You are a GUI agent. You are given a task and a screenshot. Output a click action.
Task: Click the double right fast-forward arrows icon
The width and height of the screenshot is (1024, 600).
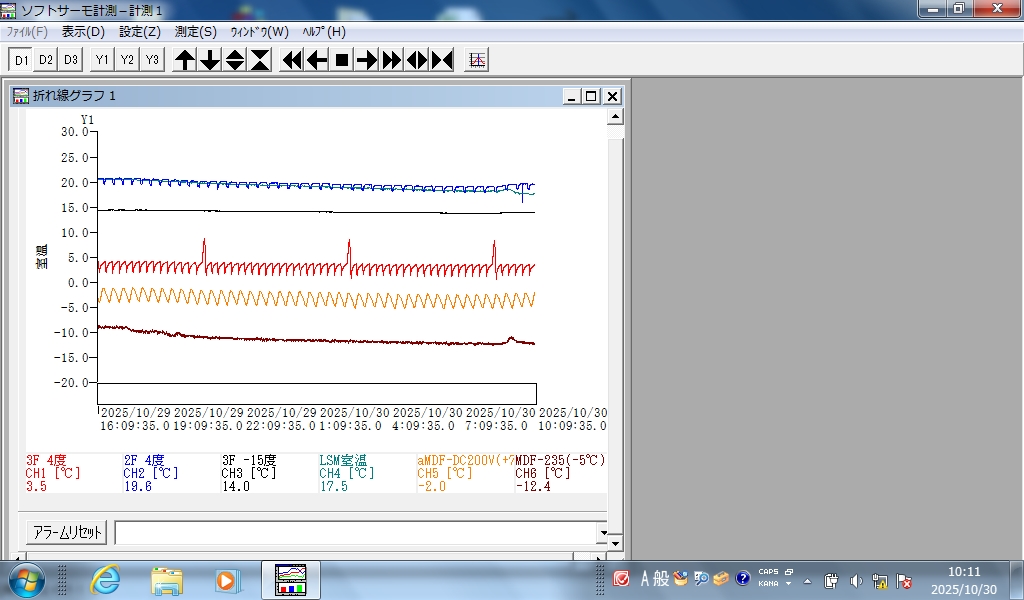(392, 60)
